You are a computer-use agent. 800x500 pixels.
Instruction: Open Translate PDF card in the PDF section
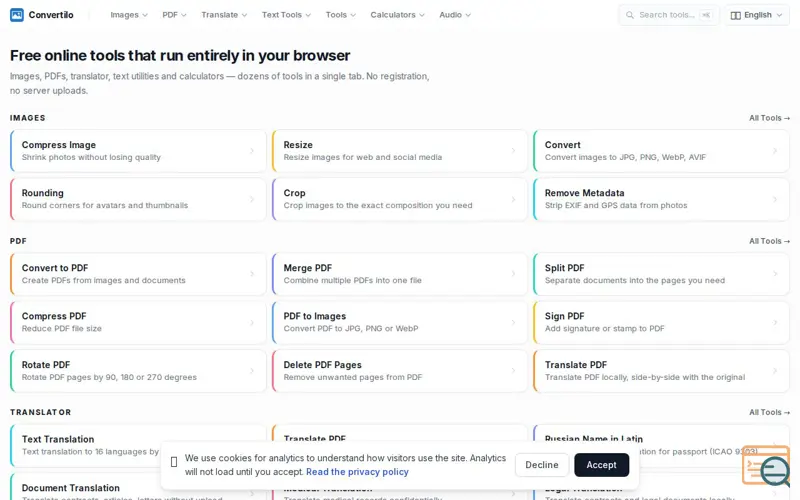point(661,371)
